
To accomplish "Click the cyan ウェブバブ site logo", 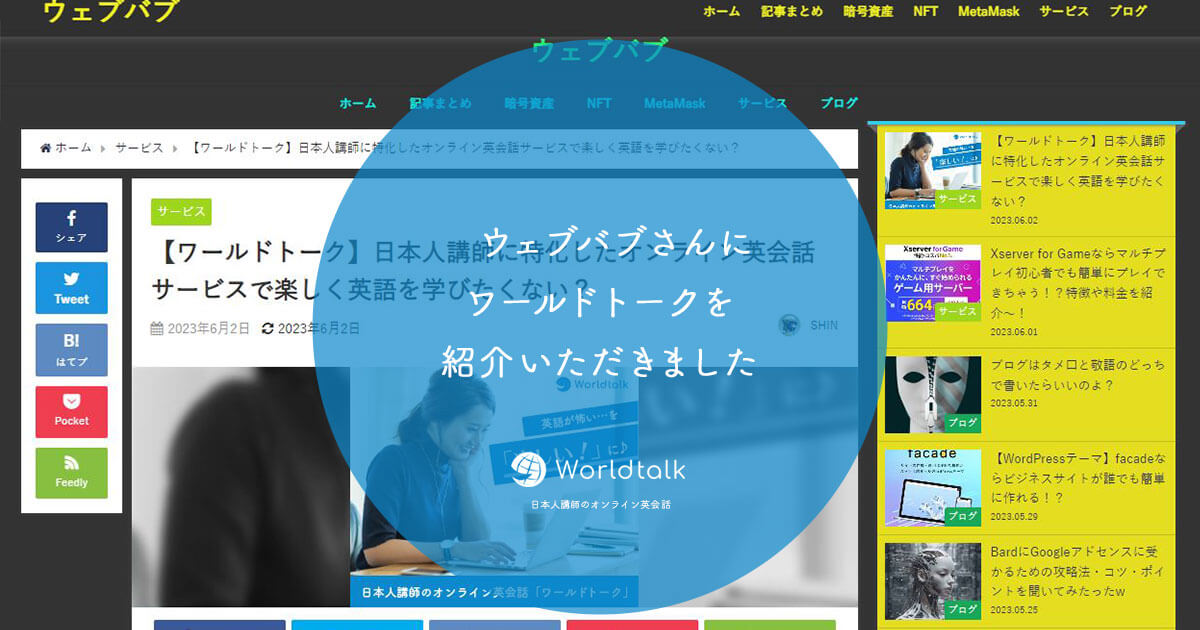I will tap(599, 51).
